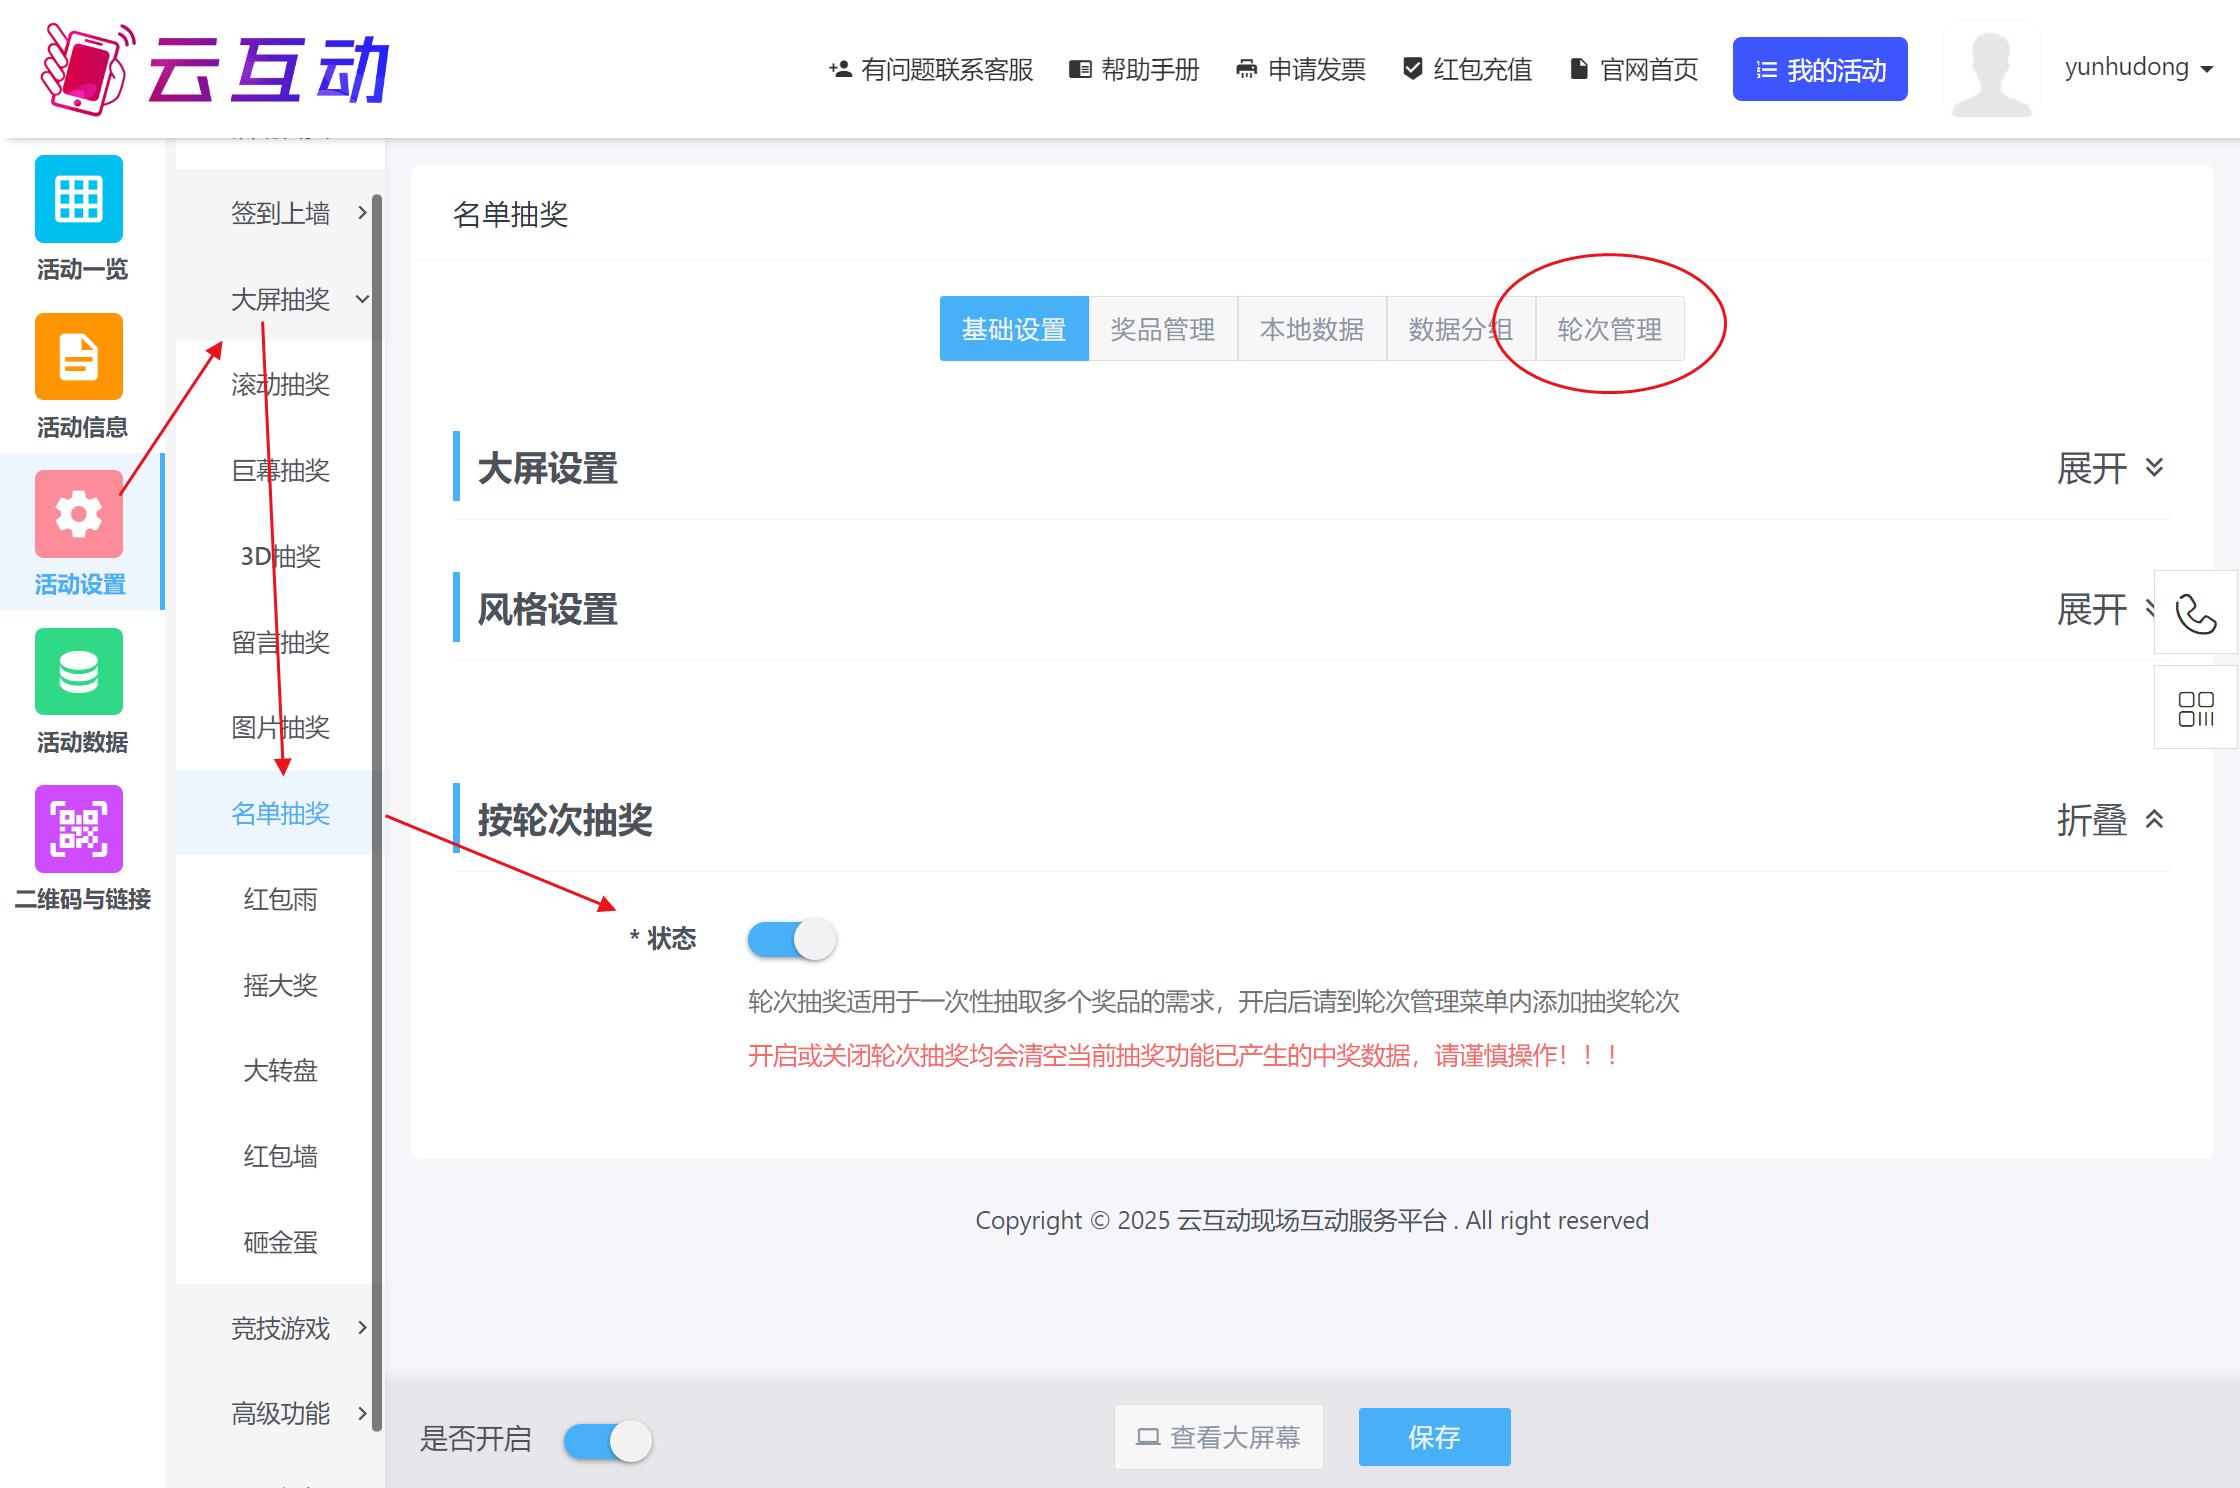This screenshot has height=1488, width=2240.
Task: Click the 活动设置 gear icon
Action: pos(79,514)
